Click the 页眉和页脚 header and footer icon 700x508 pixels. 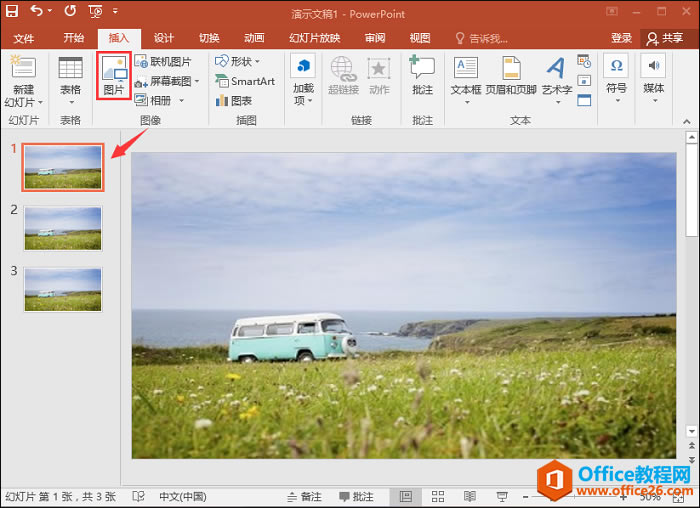512,75
